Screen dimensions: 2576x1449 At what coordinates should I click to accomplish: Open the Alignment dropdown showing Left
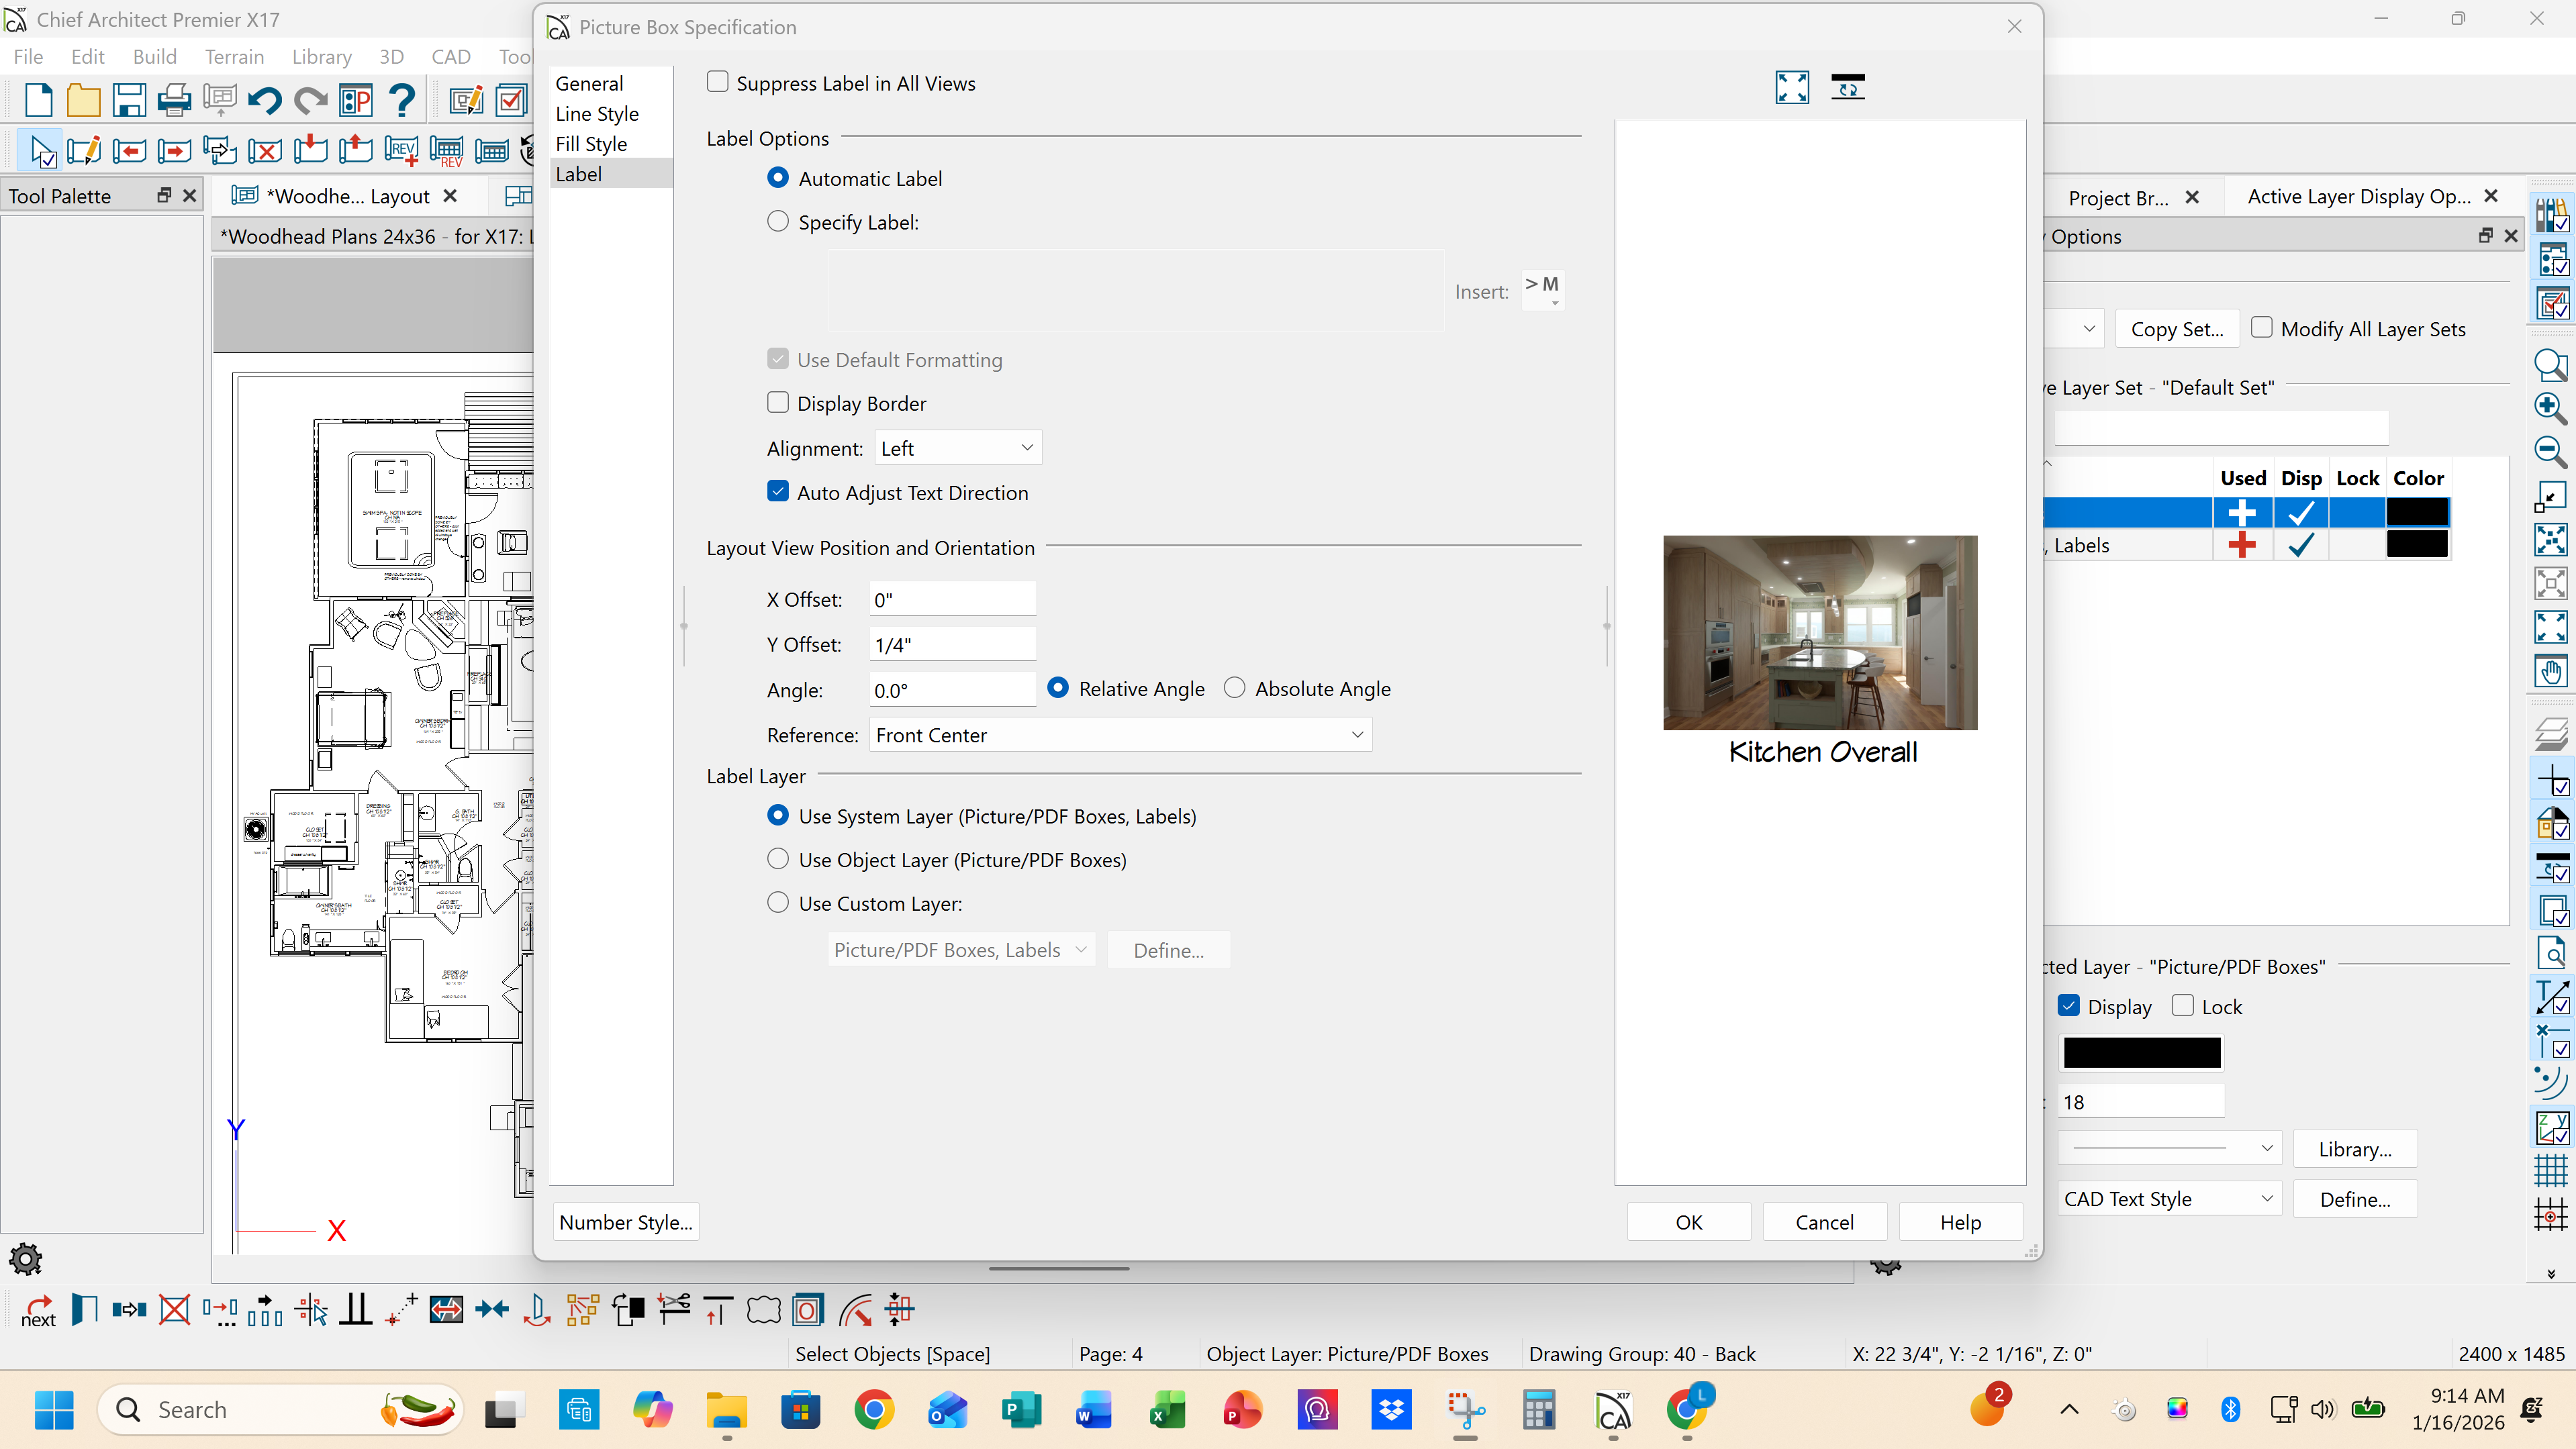[x=957, y=448]
